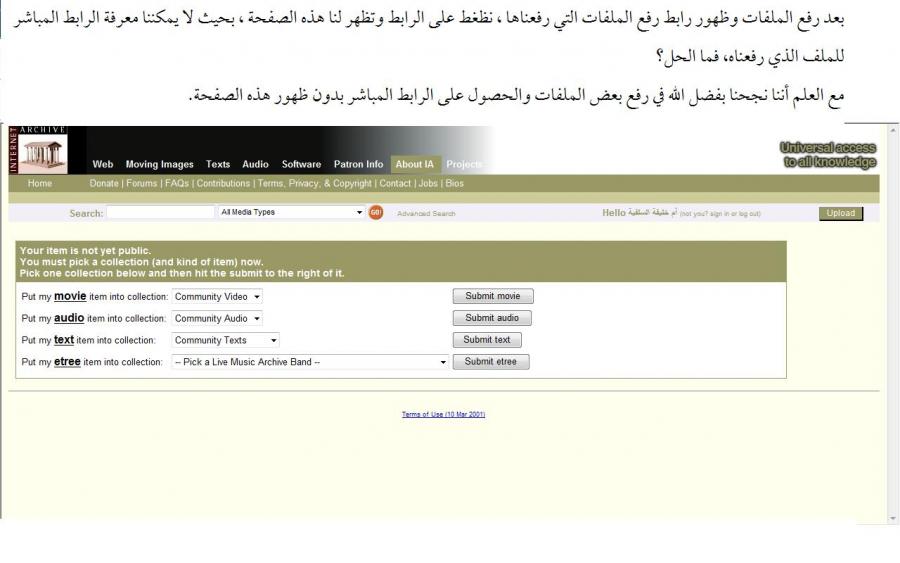Viewport: 900px width, 563px height.
Task: Open the Patron Info tab
Action: click(358, 164)
